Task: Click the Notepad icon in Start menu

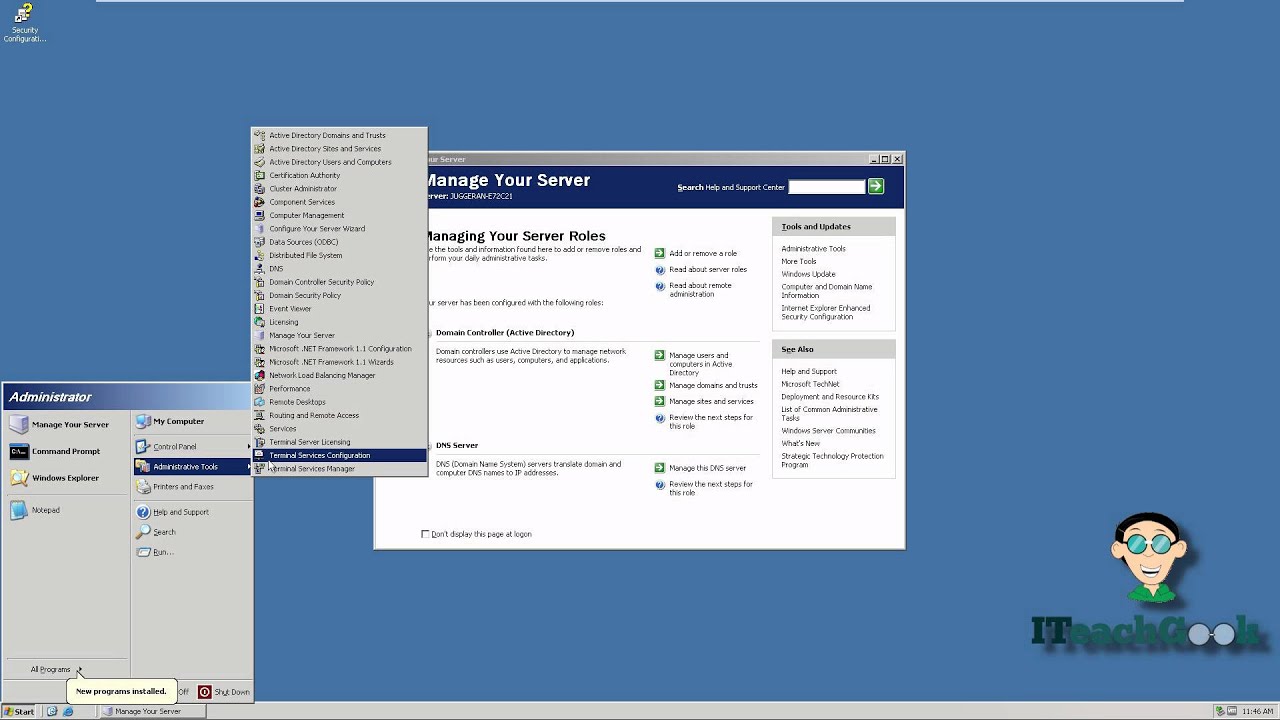Action: 19,510
